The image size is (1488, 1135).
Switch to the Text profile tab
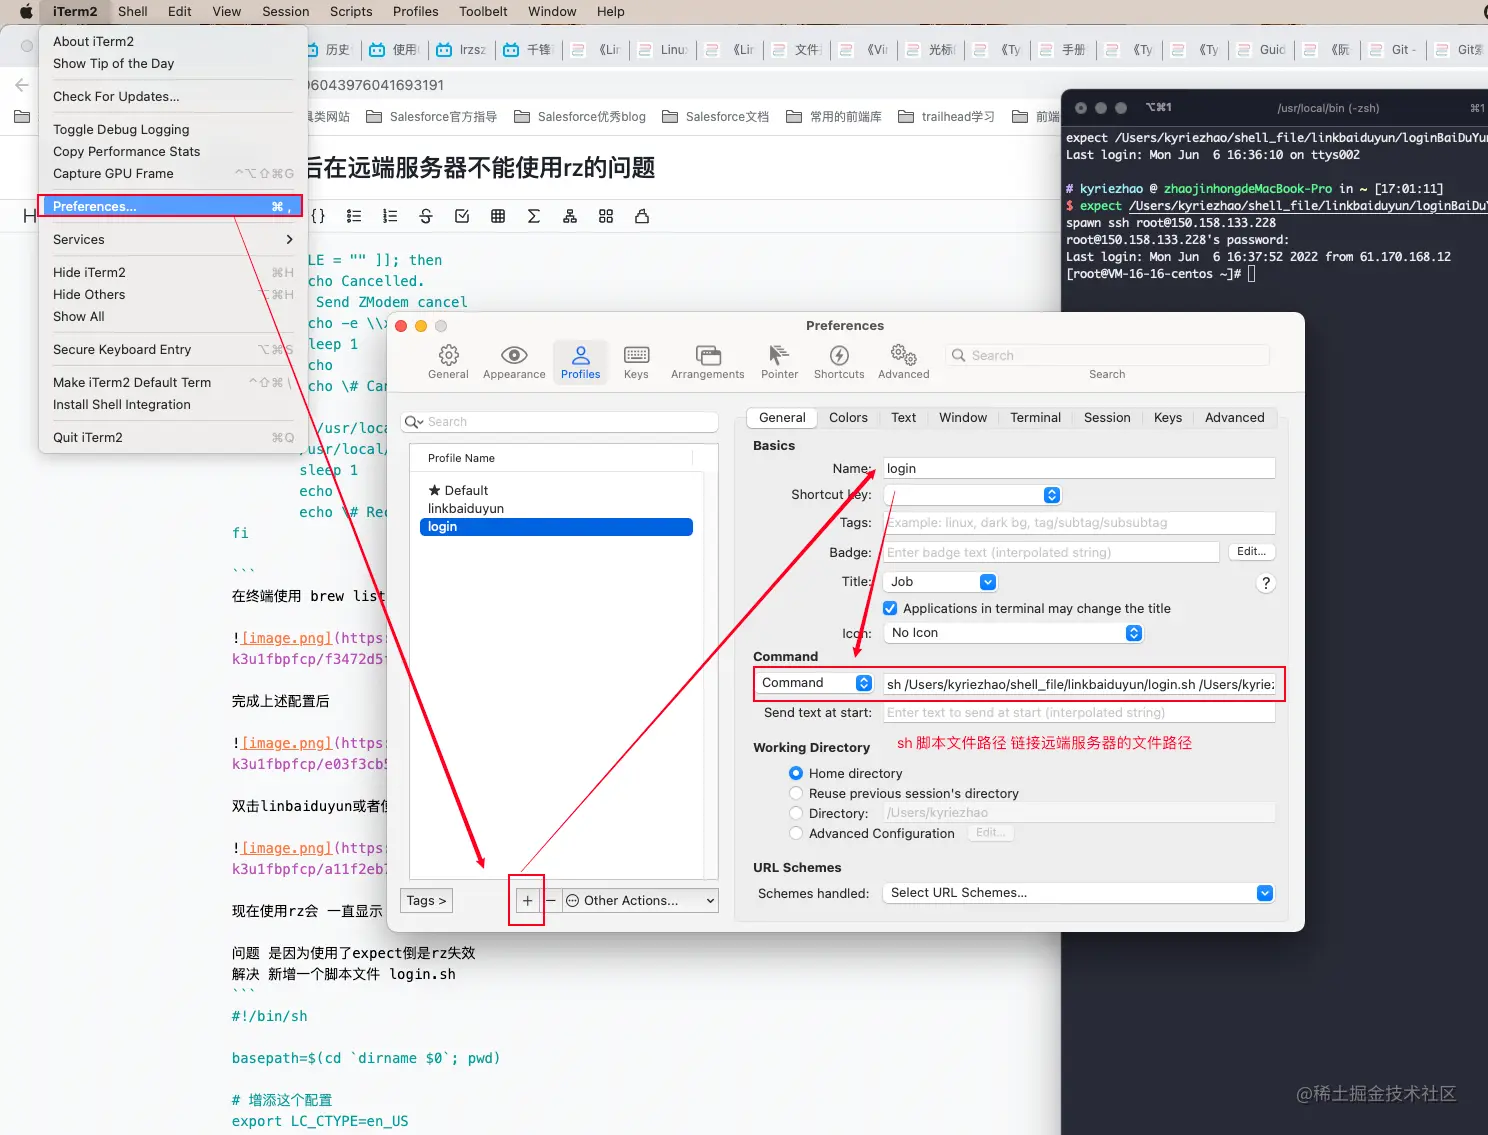point(903,418)
